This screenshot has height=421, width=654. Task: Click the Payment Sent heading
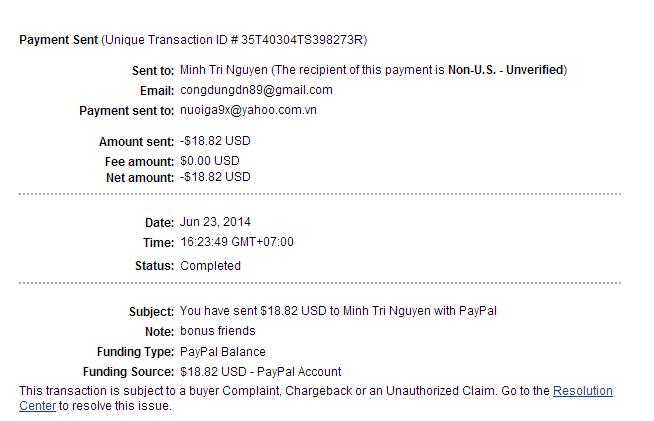click(x=58, y=40)
